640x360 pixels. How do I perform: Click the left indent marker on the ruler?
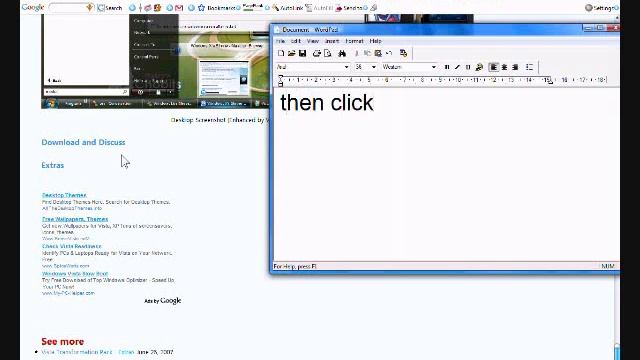point(281,81)
